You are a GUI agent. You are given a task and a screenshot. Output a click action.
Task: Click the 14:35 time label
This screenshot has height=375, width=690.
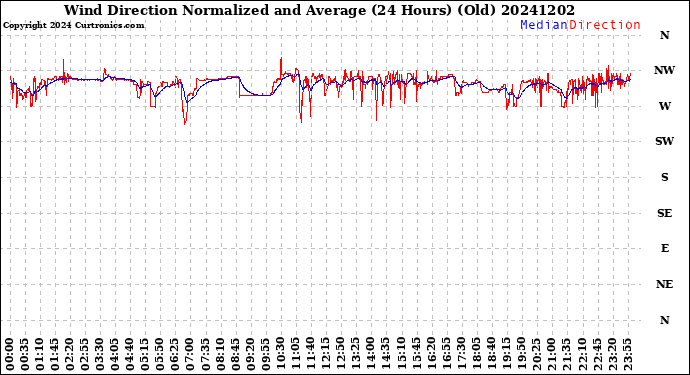tap(386, 355)
